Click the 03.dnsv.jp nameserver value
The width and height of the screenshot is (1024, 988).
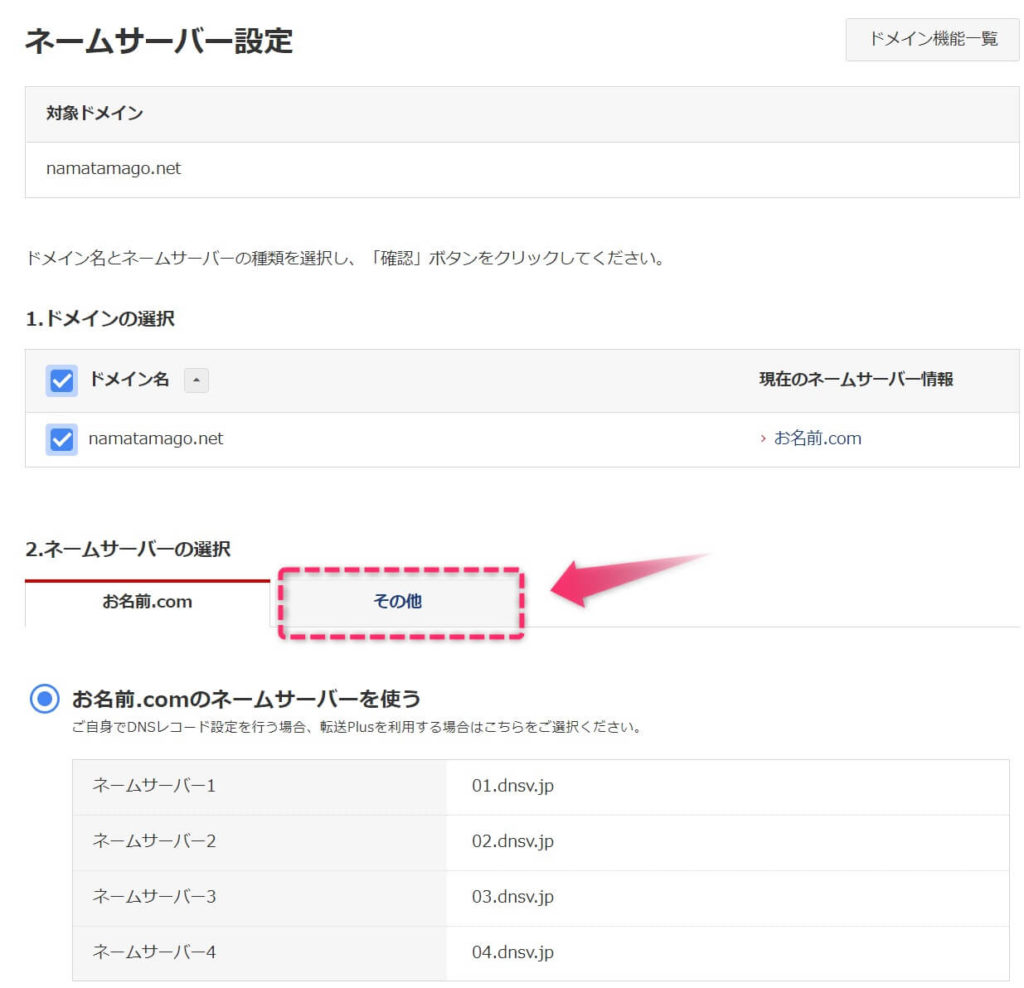(x=513, y=897)
